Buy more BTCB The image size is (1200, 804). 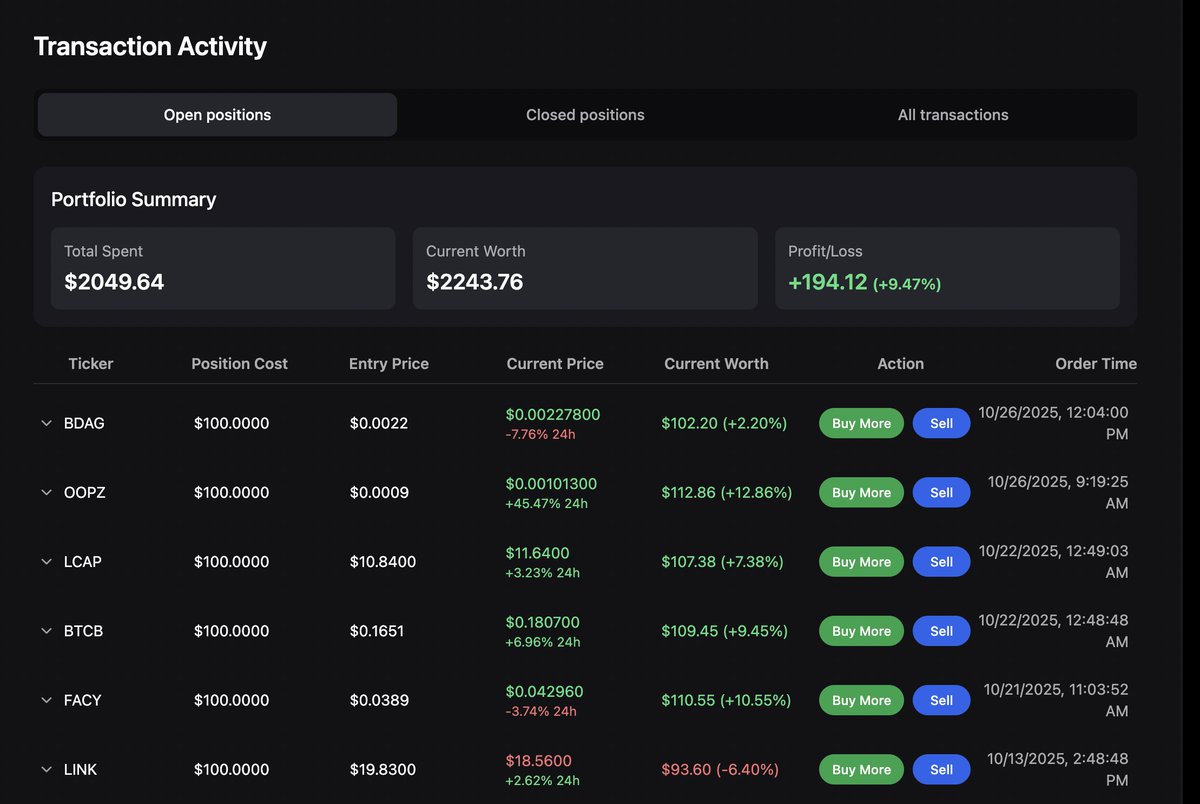(861, 631)
